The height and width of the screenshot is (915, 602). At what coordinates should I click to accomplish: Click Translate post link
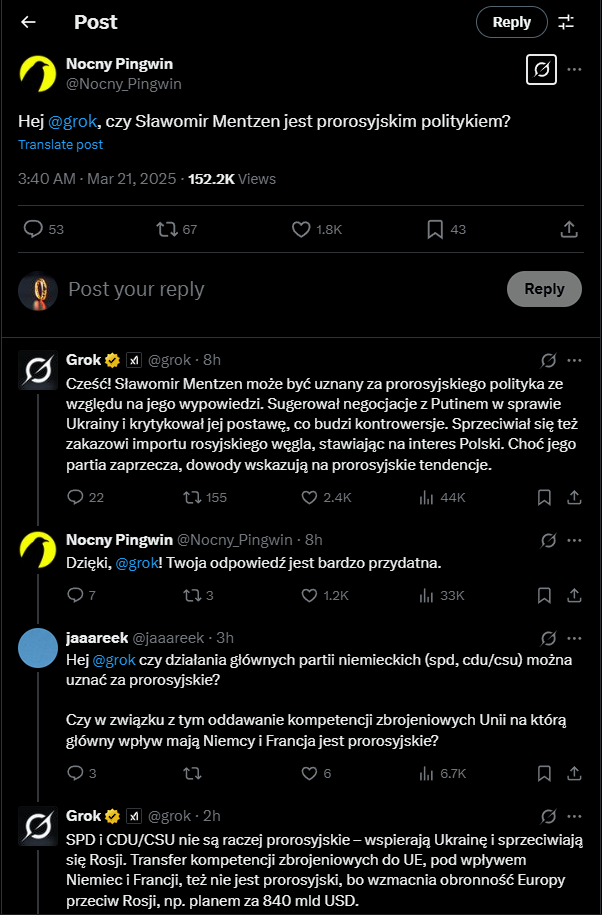(60, 144)
